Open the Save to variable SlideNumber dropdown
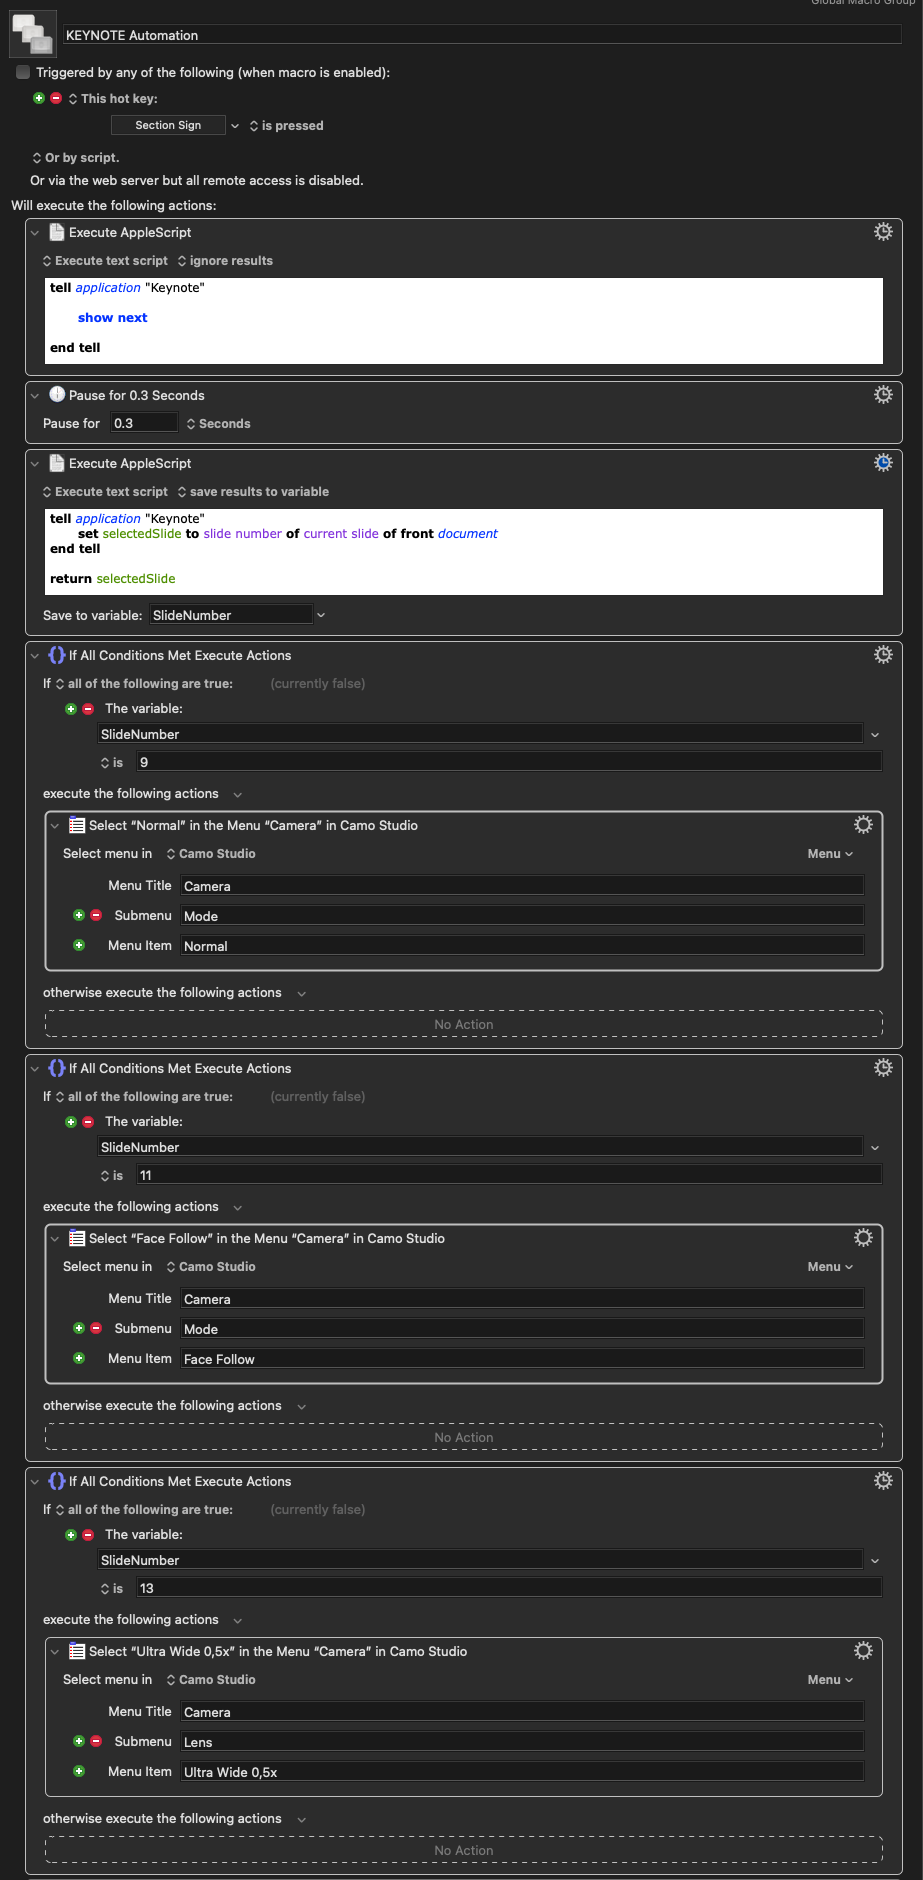 [321, 615]
